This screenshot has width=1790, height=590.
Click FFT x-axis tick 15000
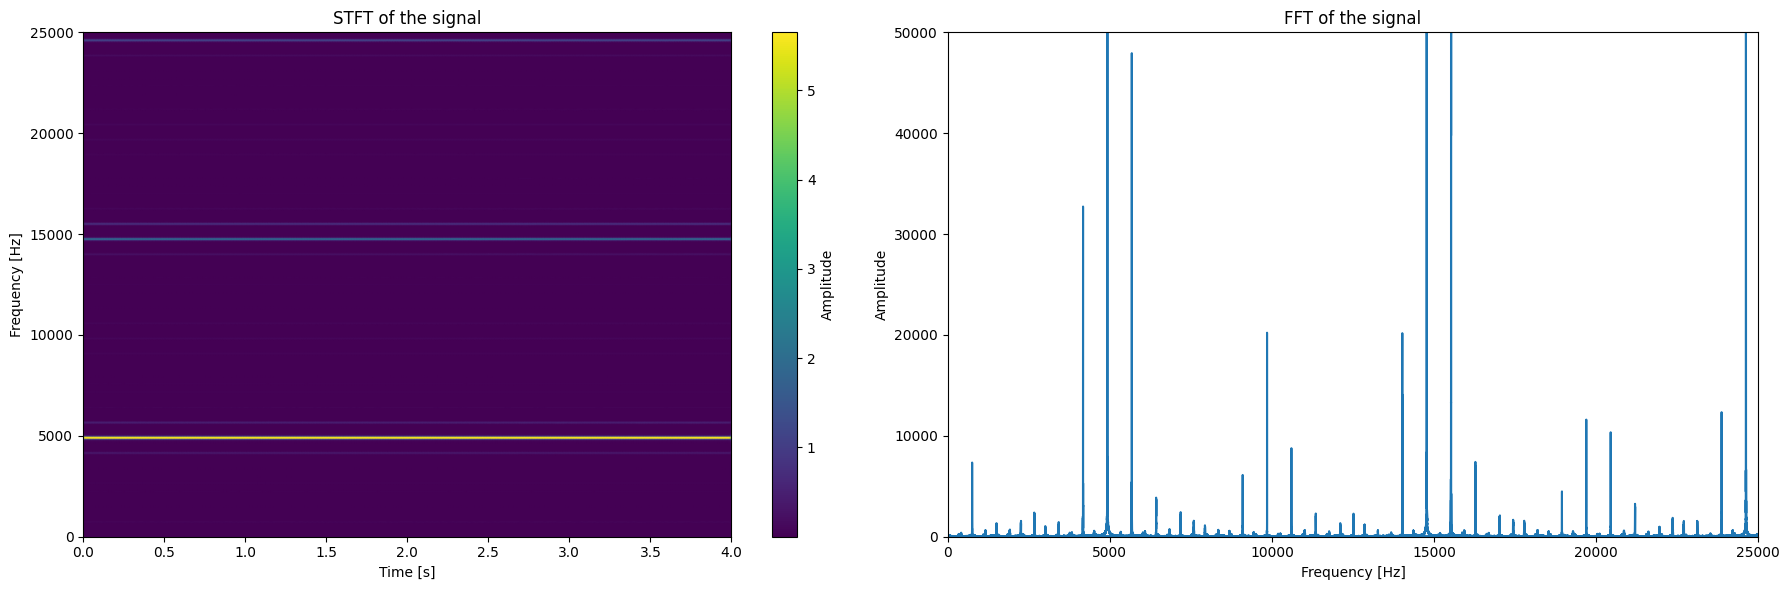point(1434,552)
